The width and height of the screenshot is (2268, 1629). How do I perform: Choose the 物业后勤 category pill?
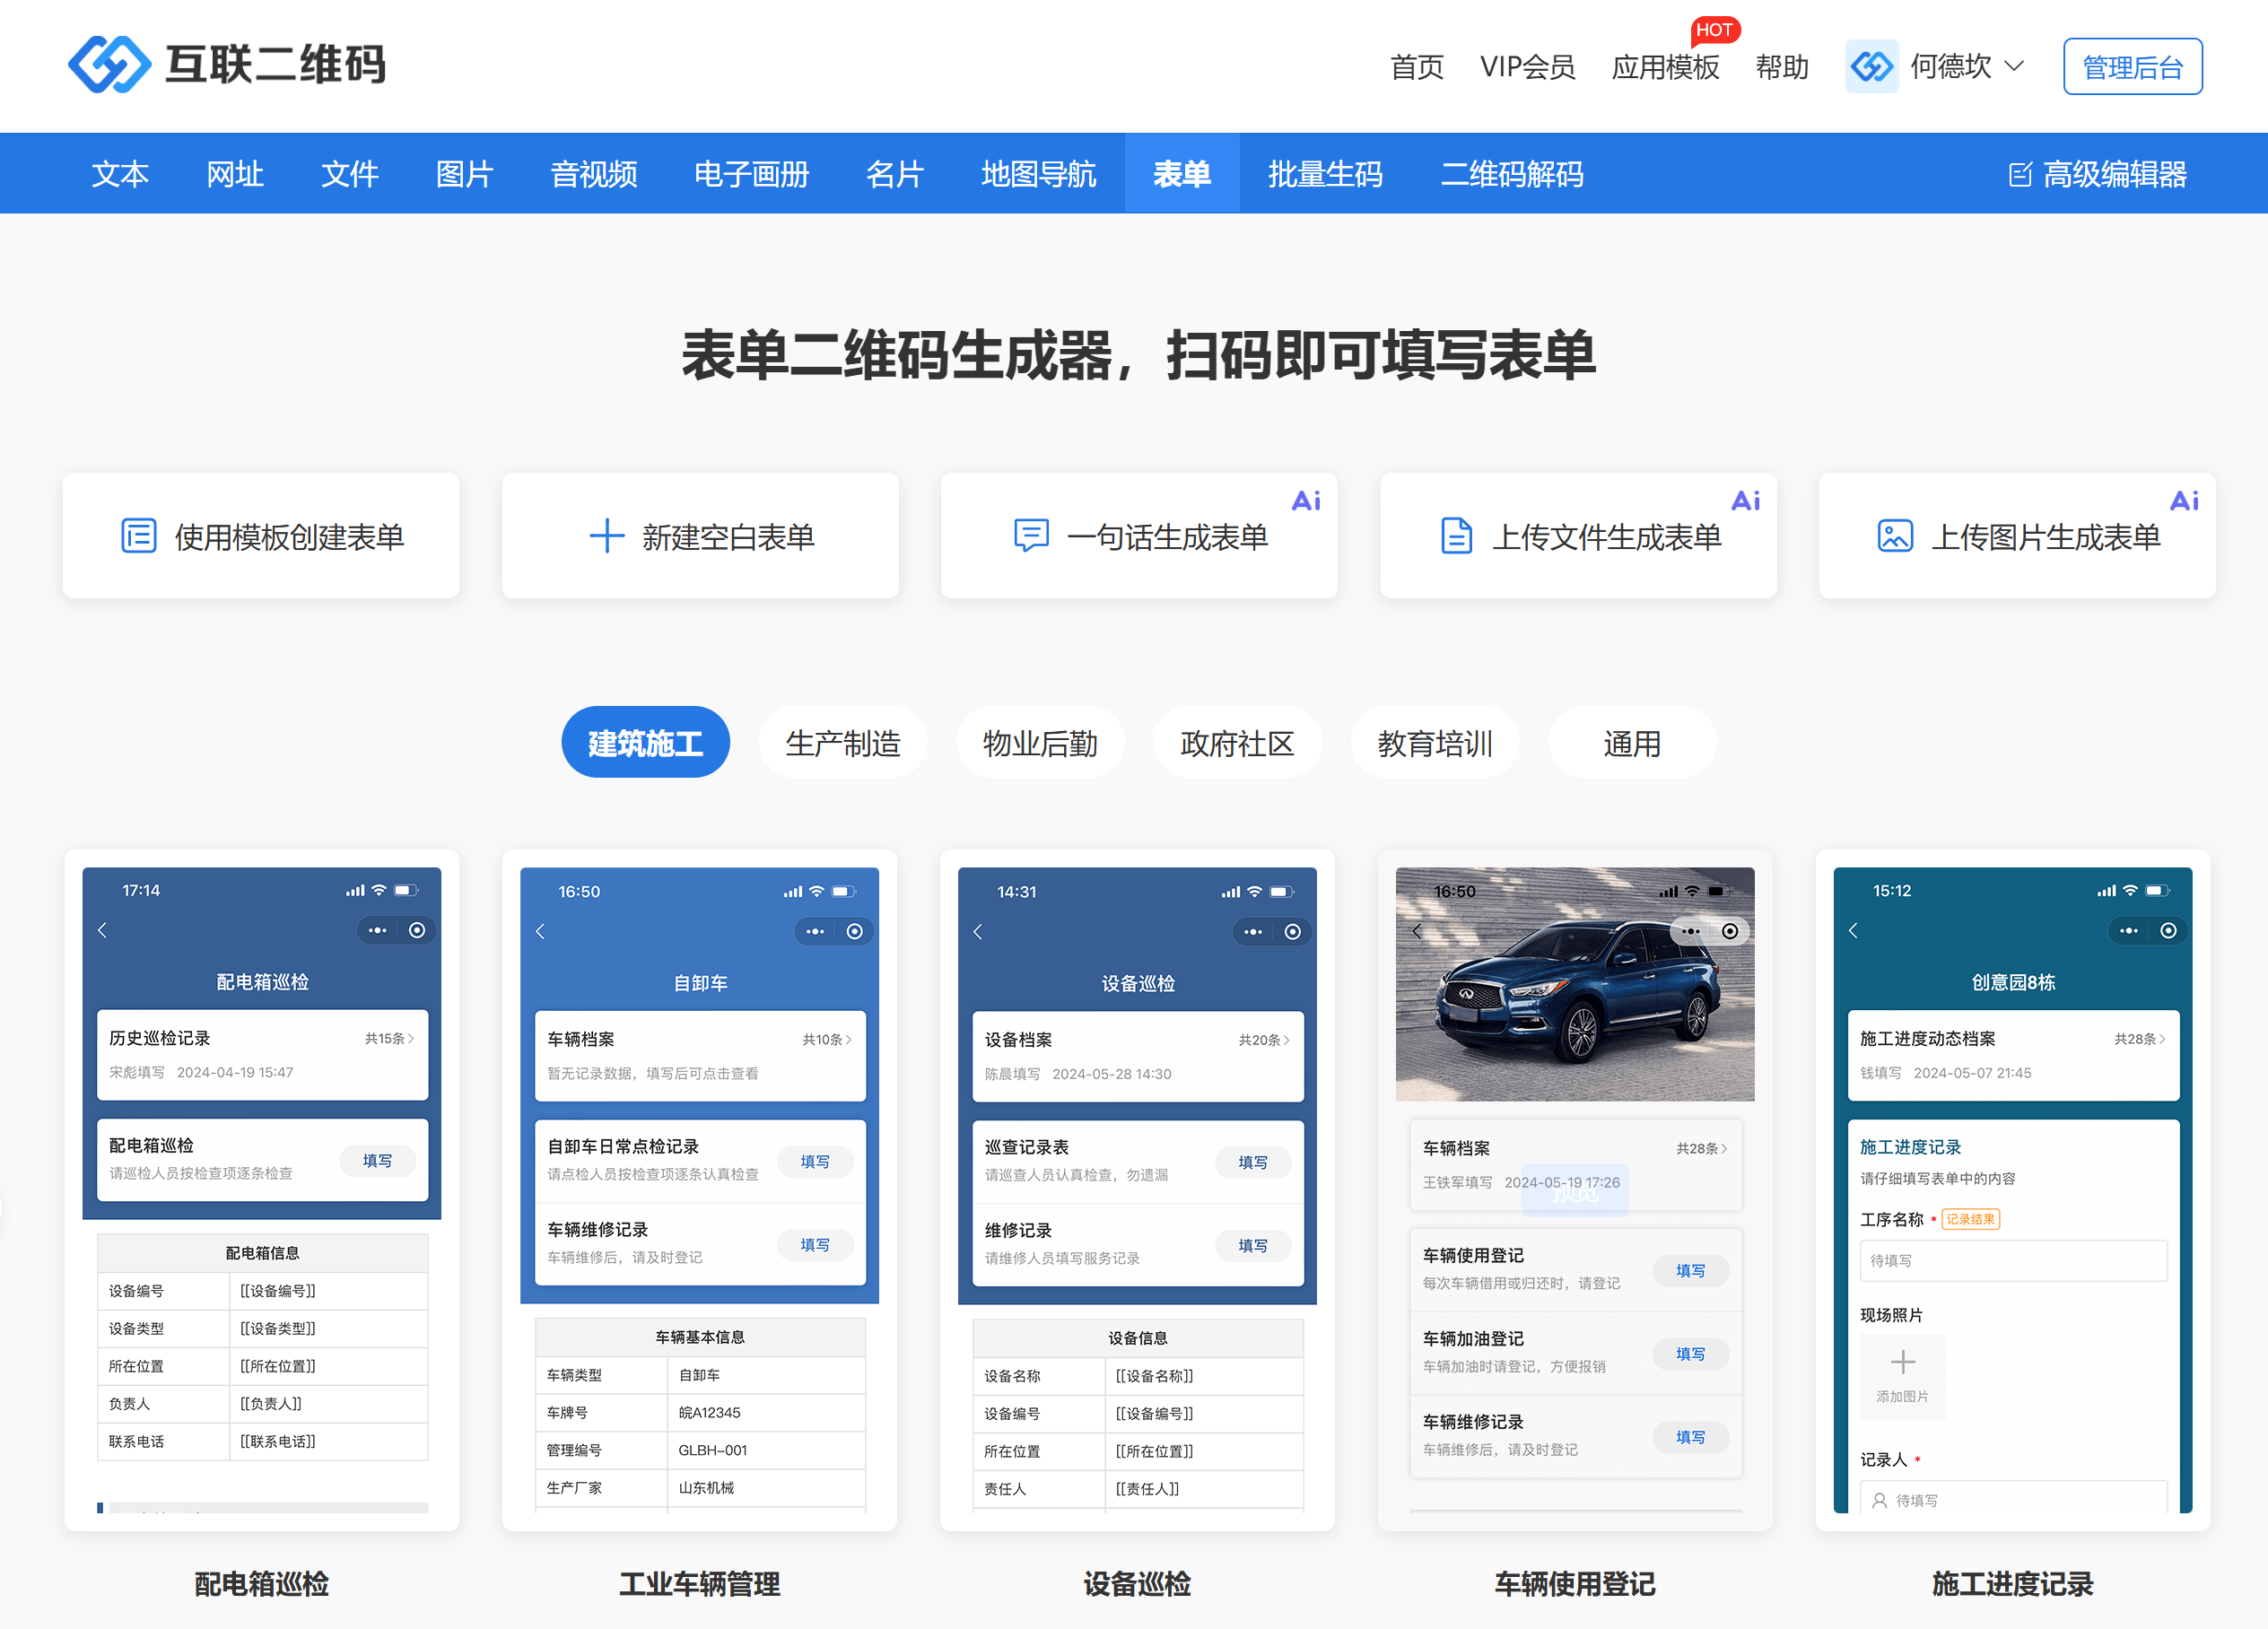pos(1039,743)
